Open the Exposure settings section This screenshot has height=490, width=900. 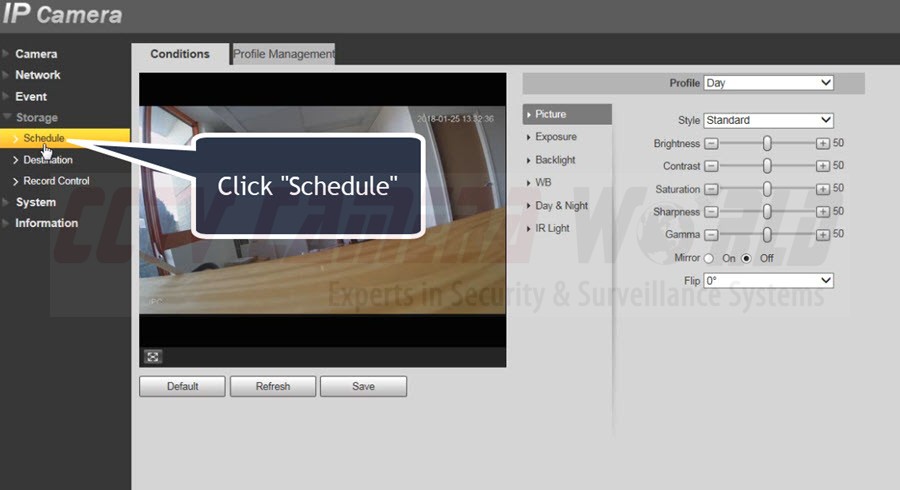tap(555, 137)
